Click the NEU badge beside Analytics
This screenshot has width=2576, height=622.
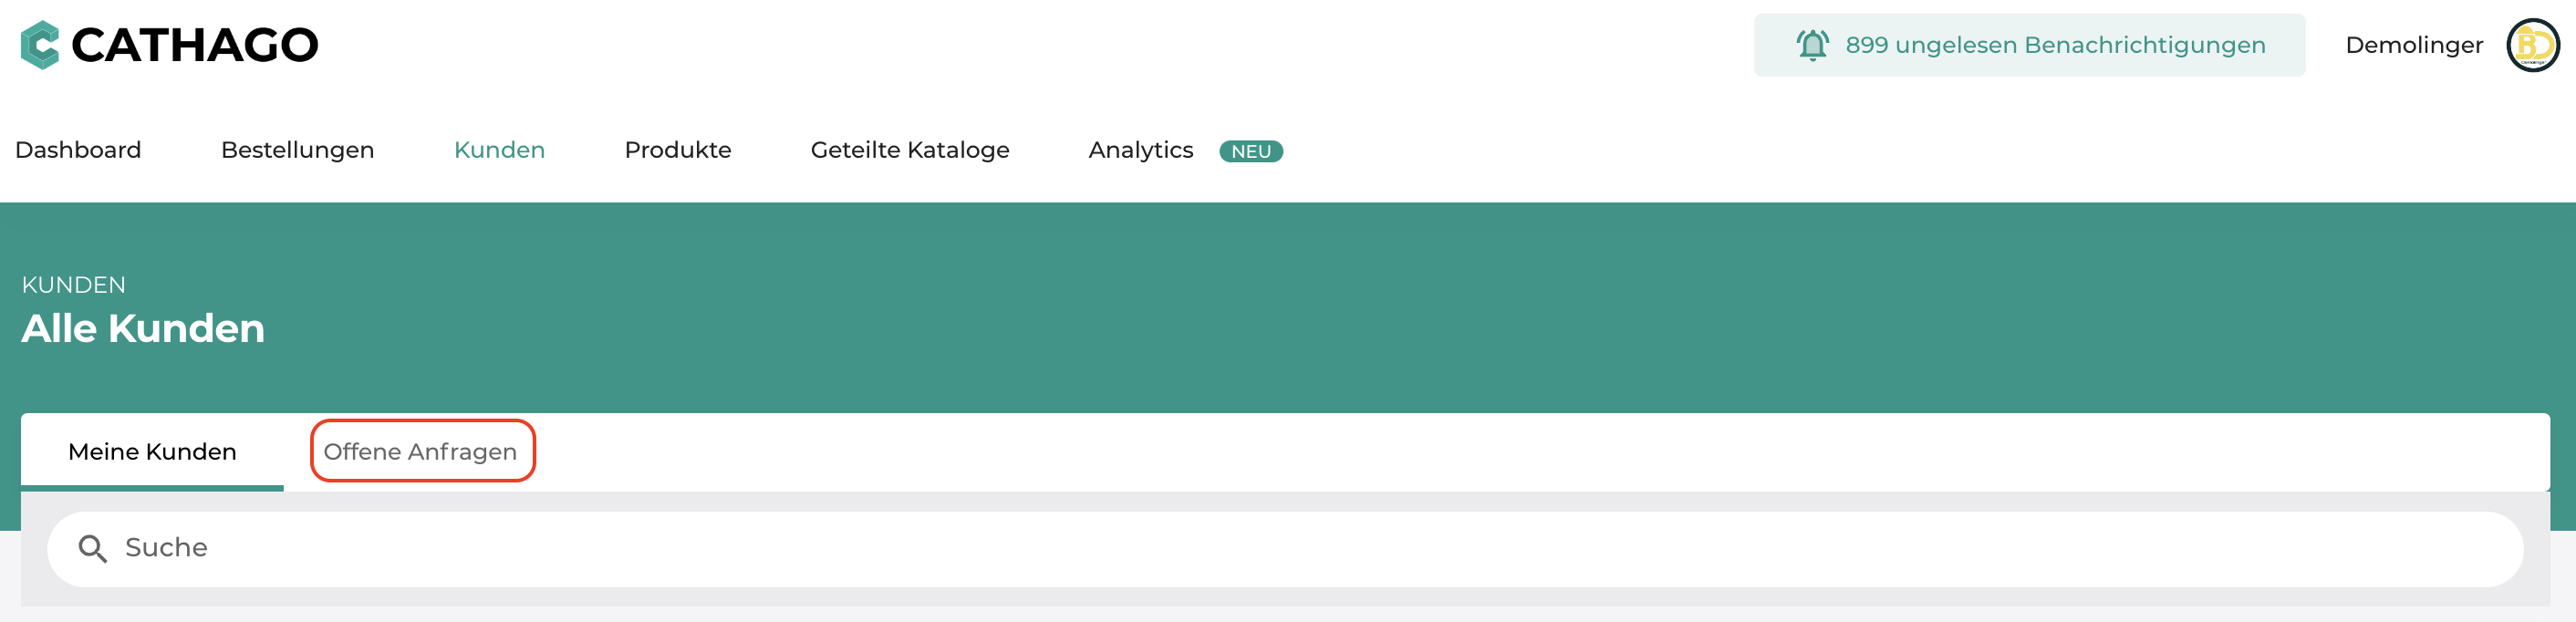pyautogui.click(x=1250, y=151)
